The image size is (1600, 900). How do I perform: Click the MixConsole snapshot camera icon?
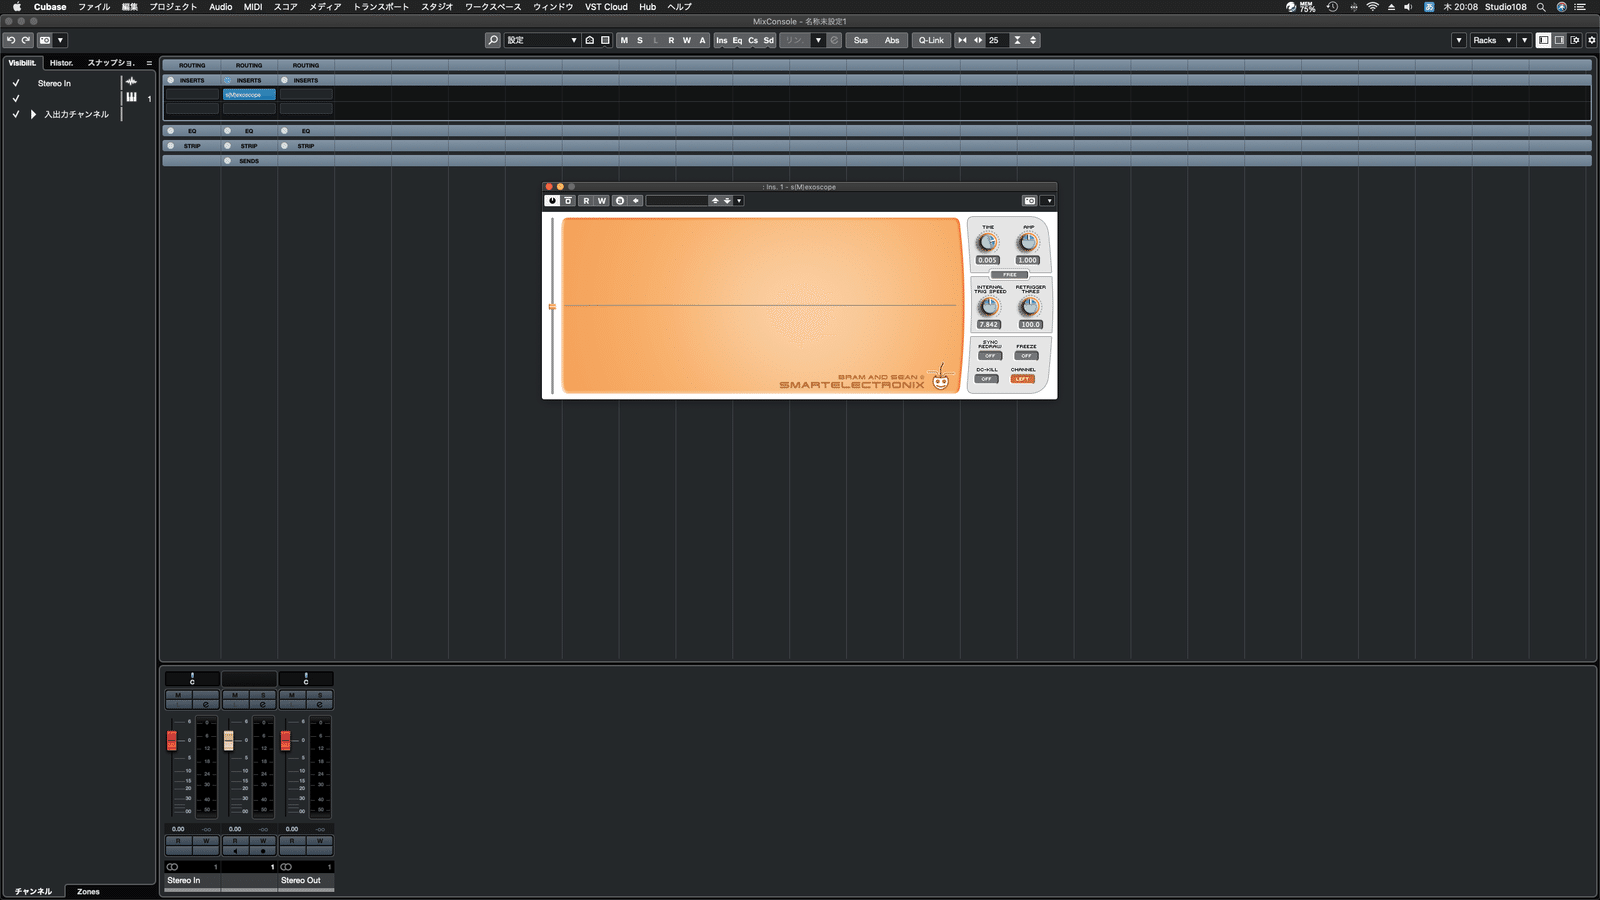(x=45, y=40)
